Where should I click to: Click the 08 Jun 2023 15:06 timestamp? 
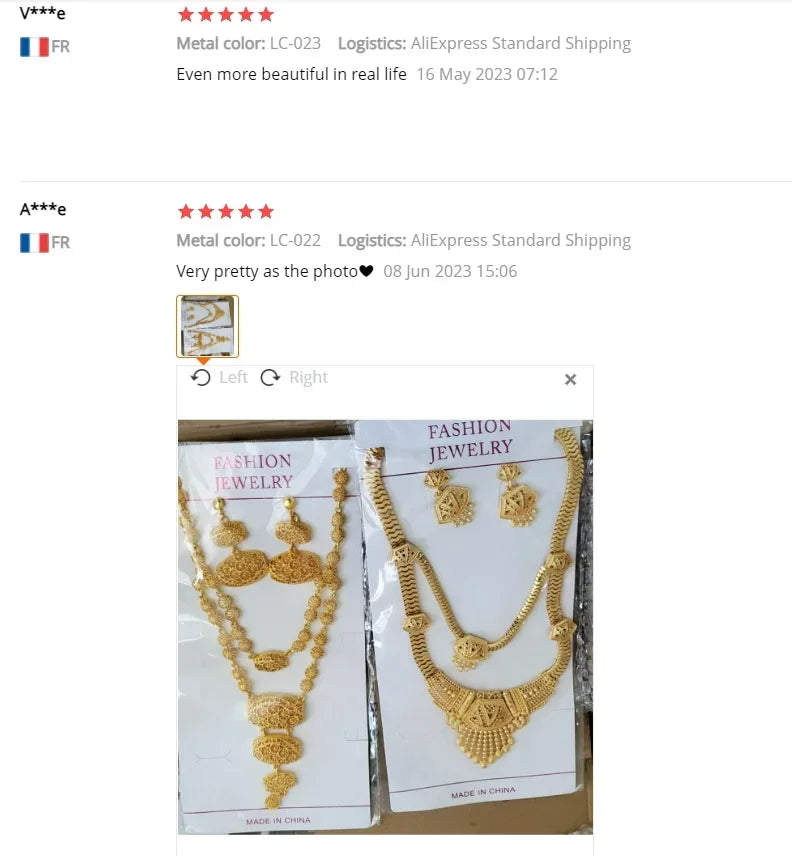[x=450, y=271]
